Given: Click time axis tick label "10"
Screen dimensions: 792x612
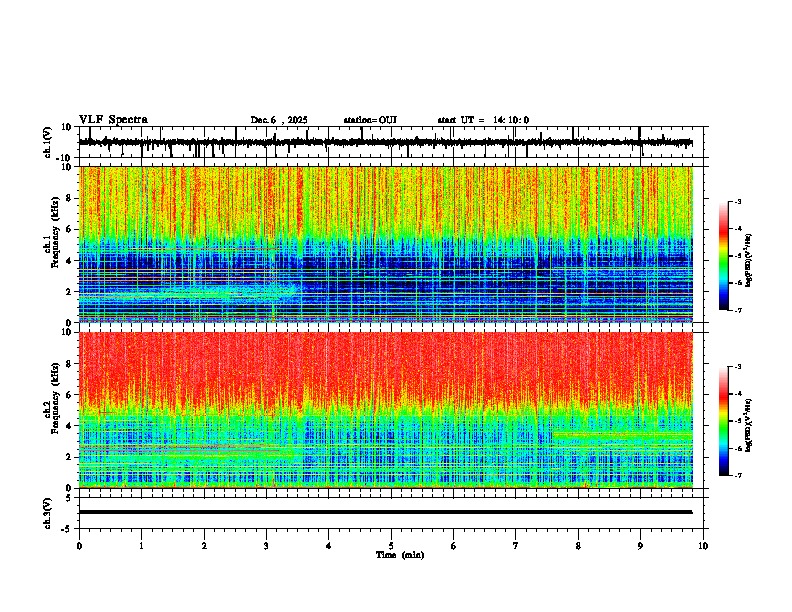Looking at the screenshot, I should click(x=703, y=546).
